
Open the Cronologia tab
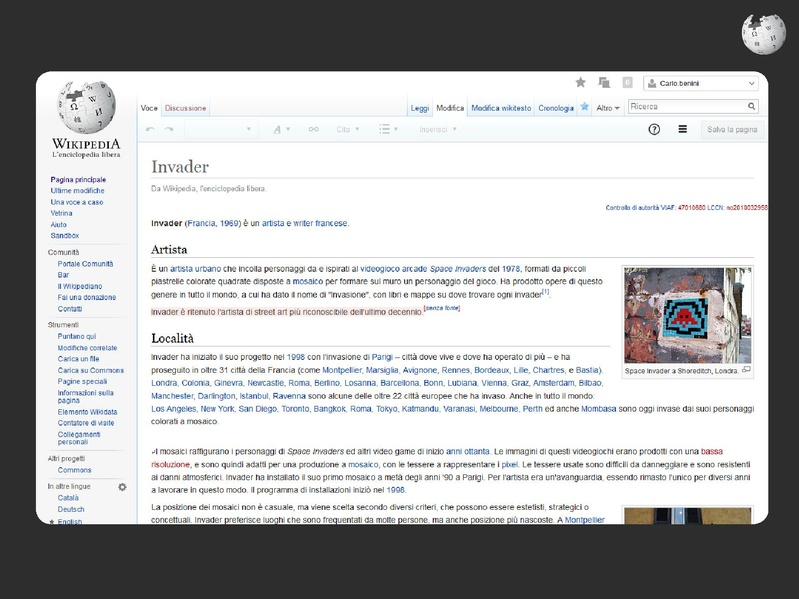(x=556, y=108)
